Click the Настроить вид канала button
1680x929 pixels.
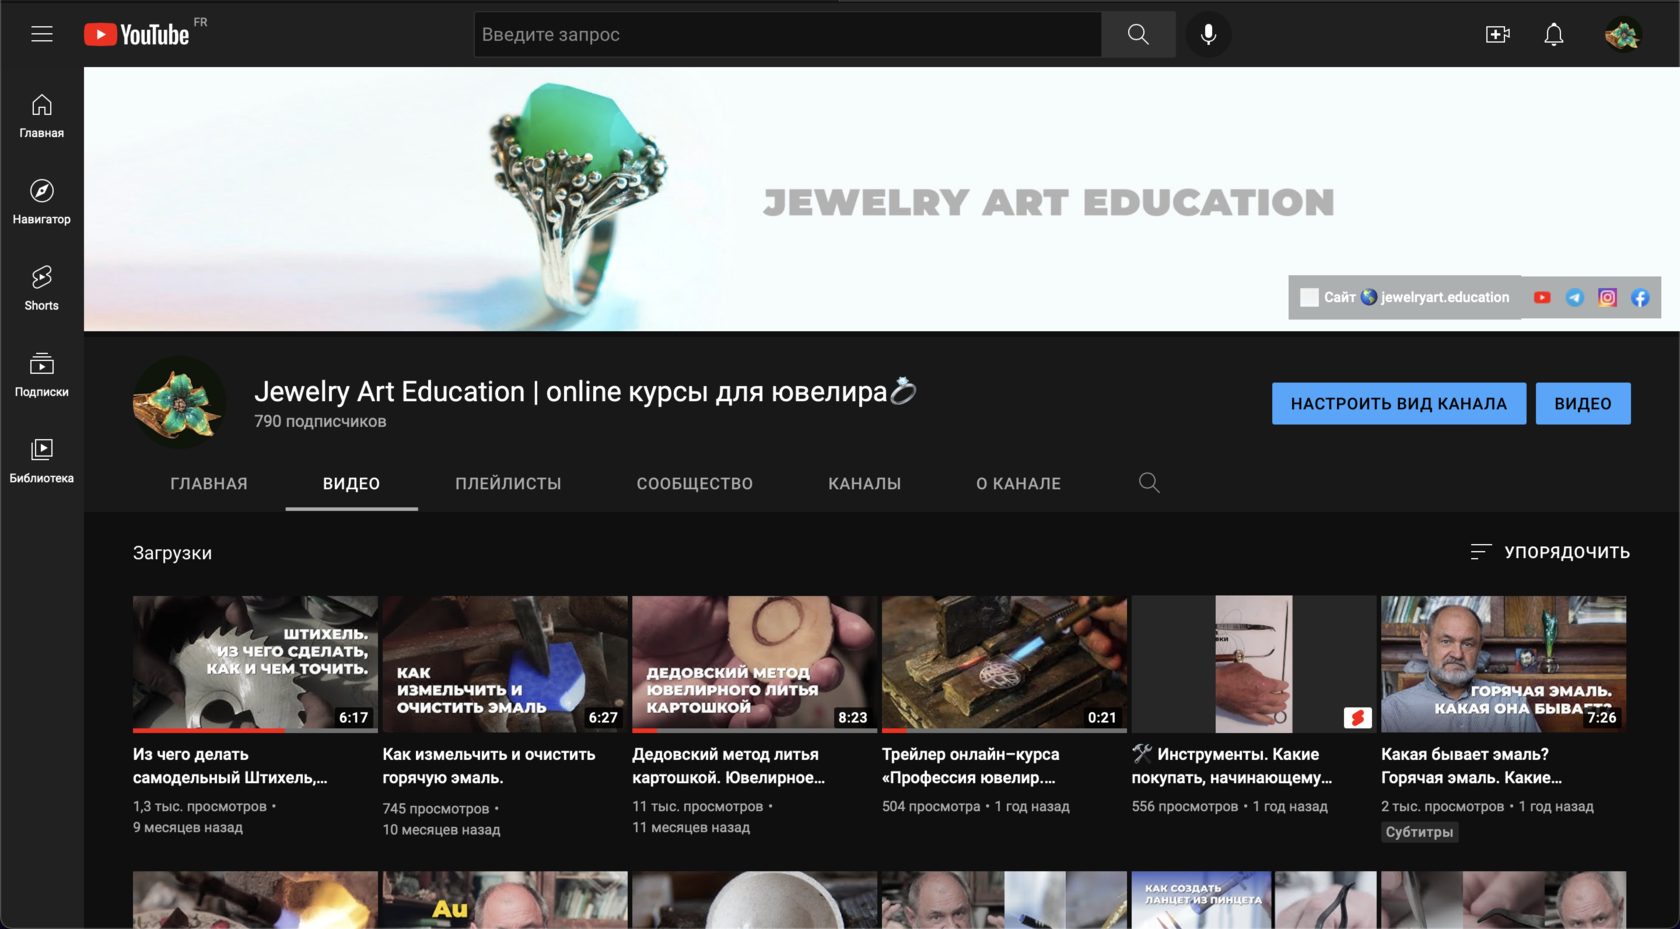[x=1398, y=403]
